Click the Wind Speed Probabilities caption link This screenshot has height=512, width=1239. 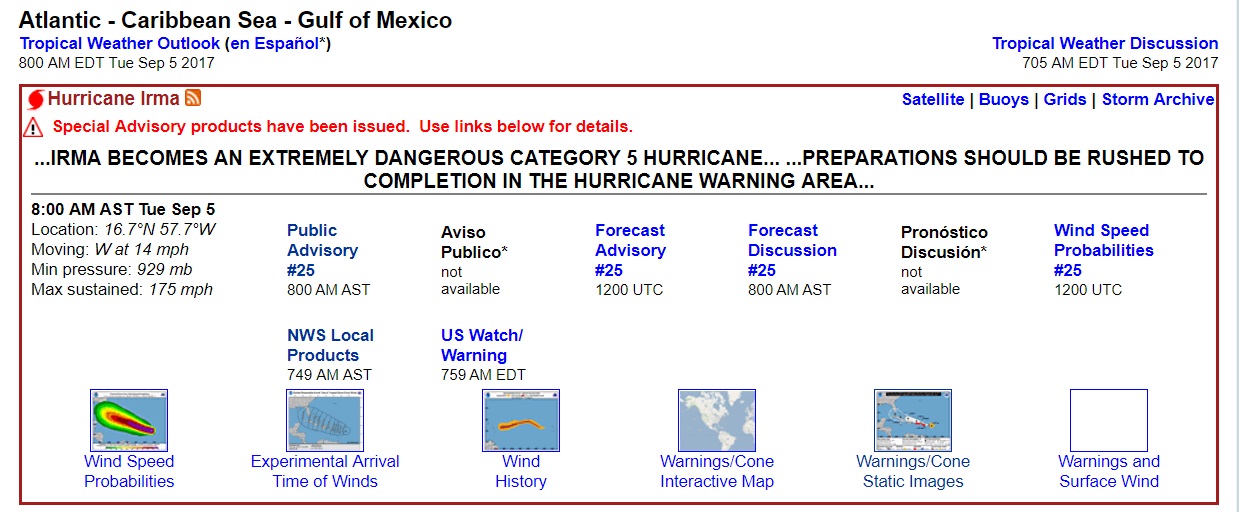(x=129, y=471)
